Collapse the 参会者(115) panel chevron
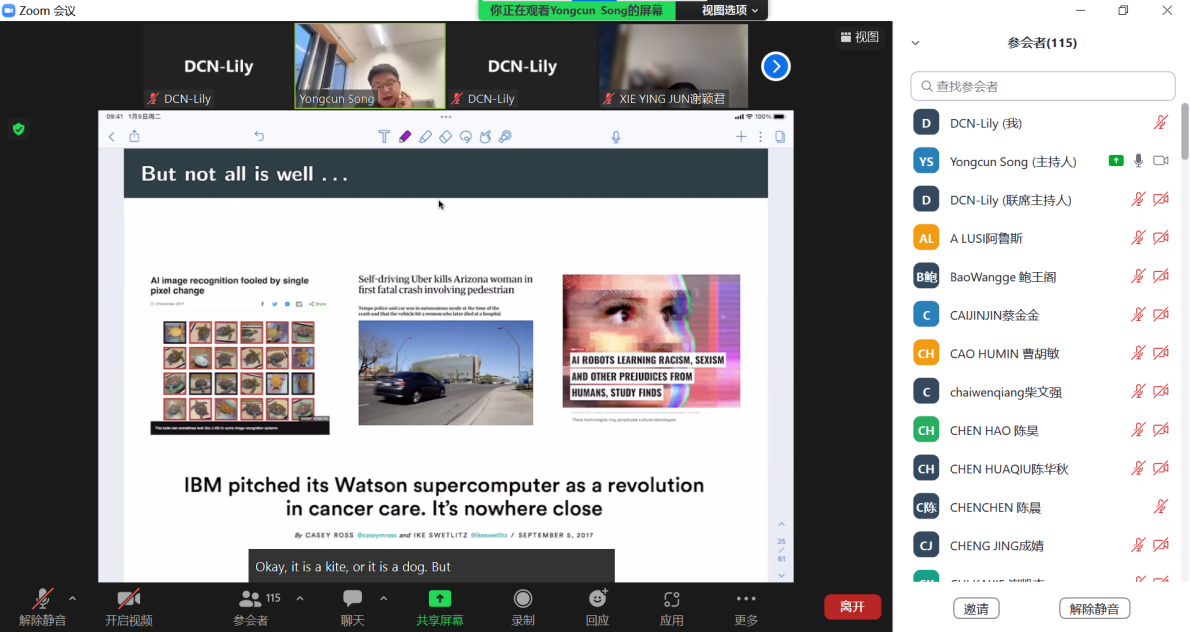 (x=915, y=43)
